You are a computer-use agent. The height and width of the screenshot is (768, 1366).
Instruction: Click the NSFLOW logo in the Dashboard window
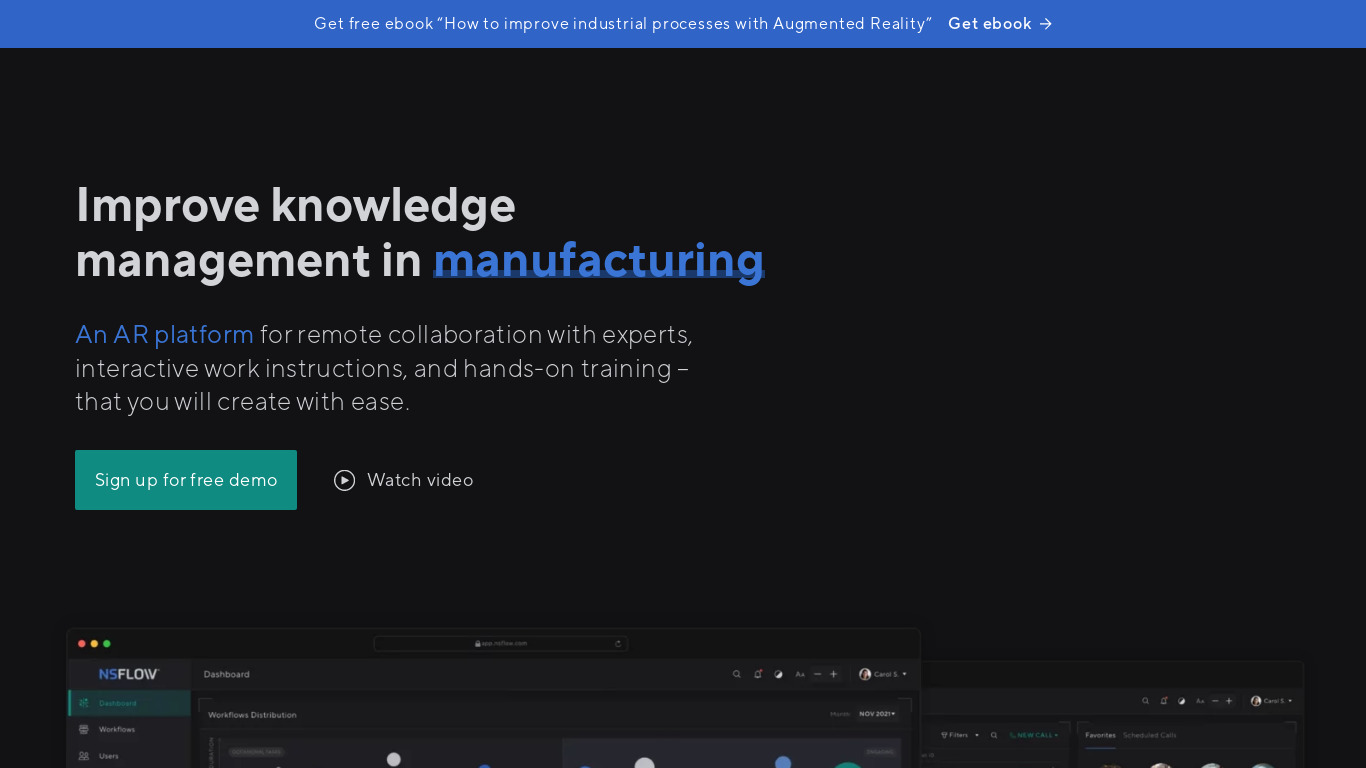(x=129, y=674)
